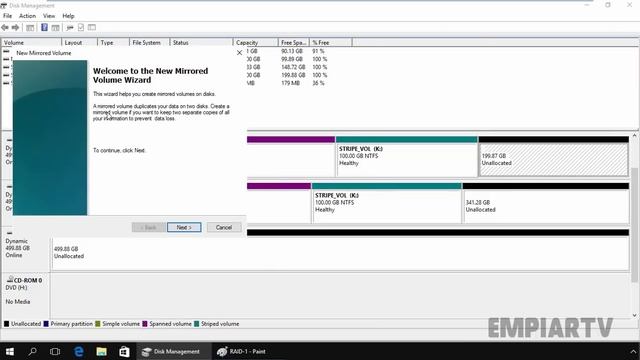Click the 99.89 GB free space cell
640x360 pixels.
[292, 59]
